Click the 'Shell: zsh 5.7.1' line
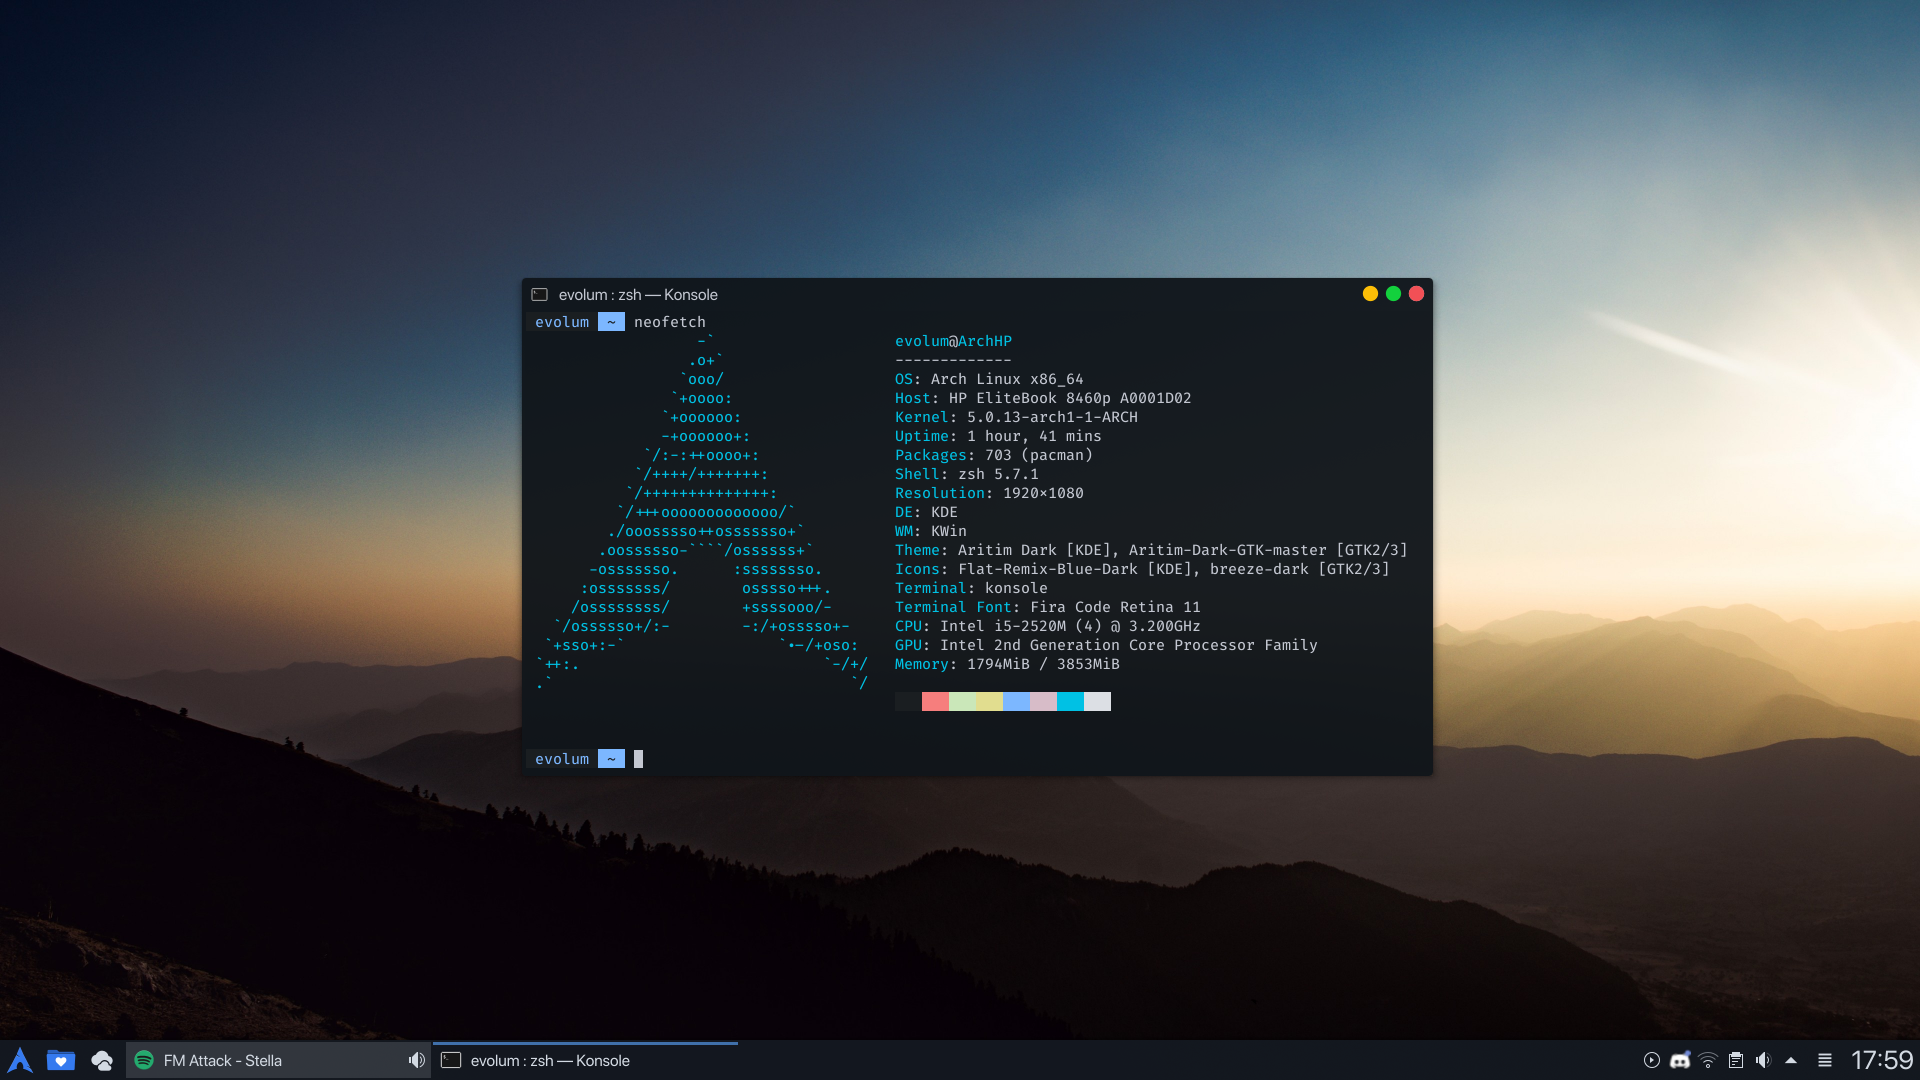1920x1080 pixels. (x=967, y=474)
